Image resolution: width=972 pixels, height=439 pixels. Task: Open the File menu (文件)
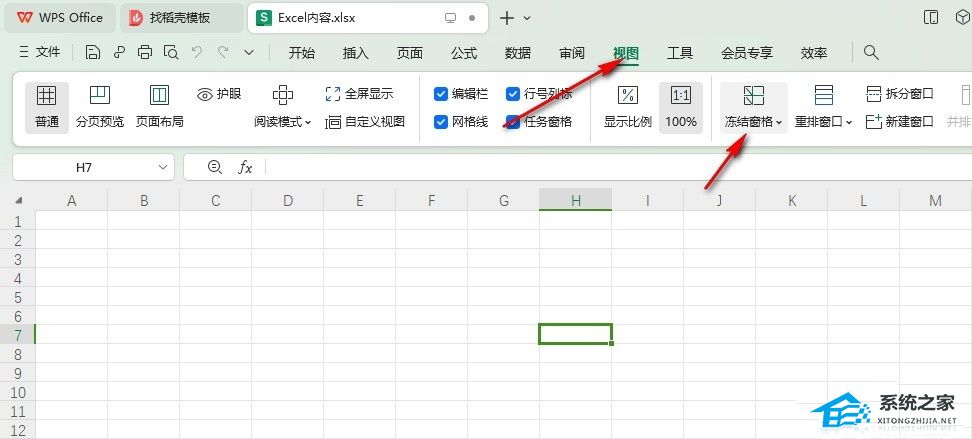(x=40, y=53)
